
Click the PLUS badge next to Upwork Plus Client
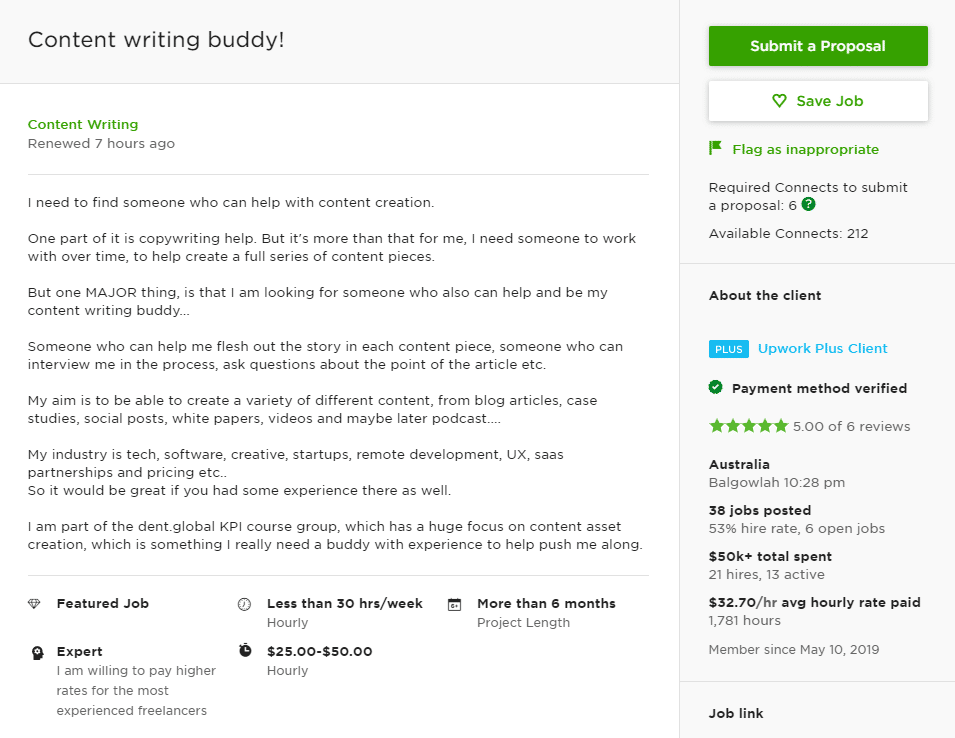[728, 349]
